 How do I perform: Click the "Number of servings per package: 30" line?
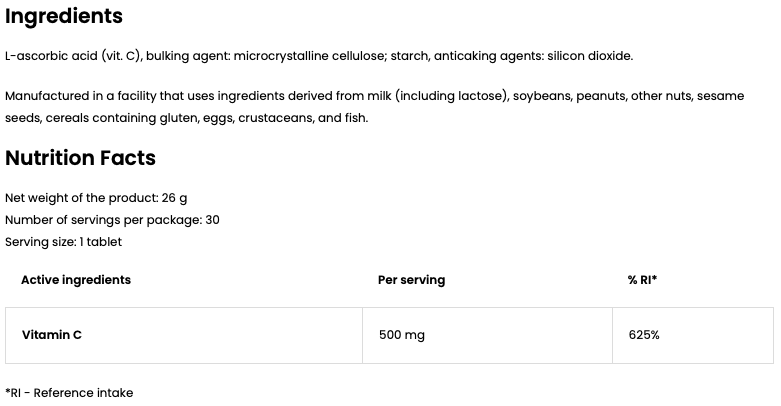pos(112,219)
